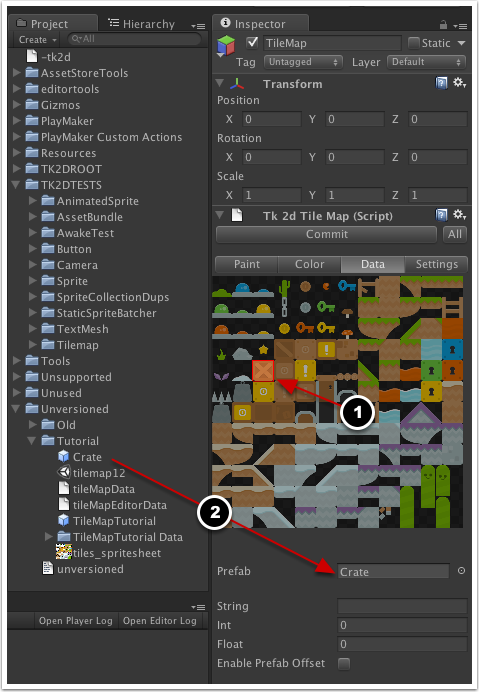The width and height of the screenshot is (479, 692).
Task: Check Enable Prefab Offset
Action: point(343,663)
